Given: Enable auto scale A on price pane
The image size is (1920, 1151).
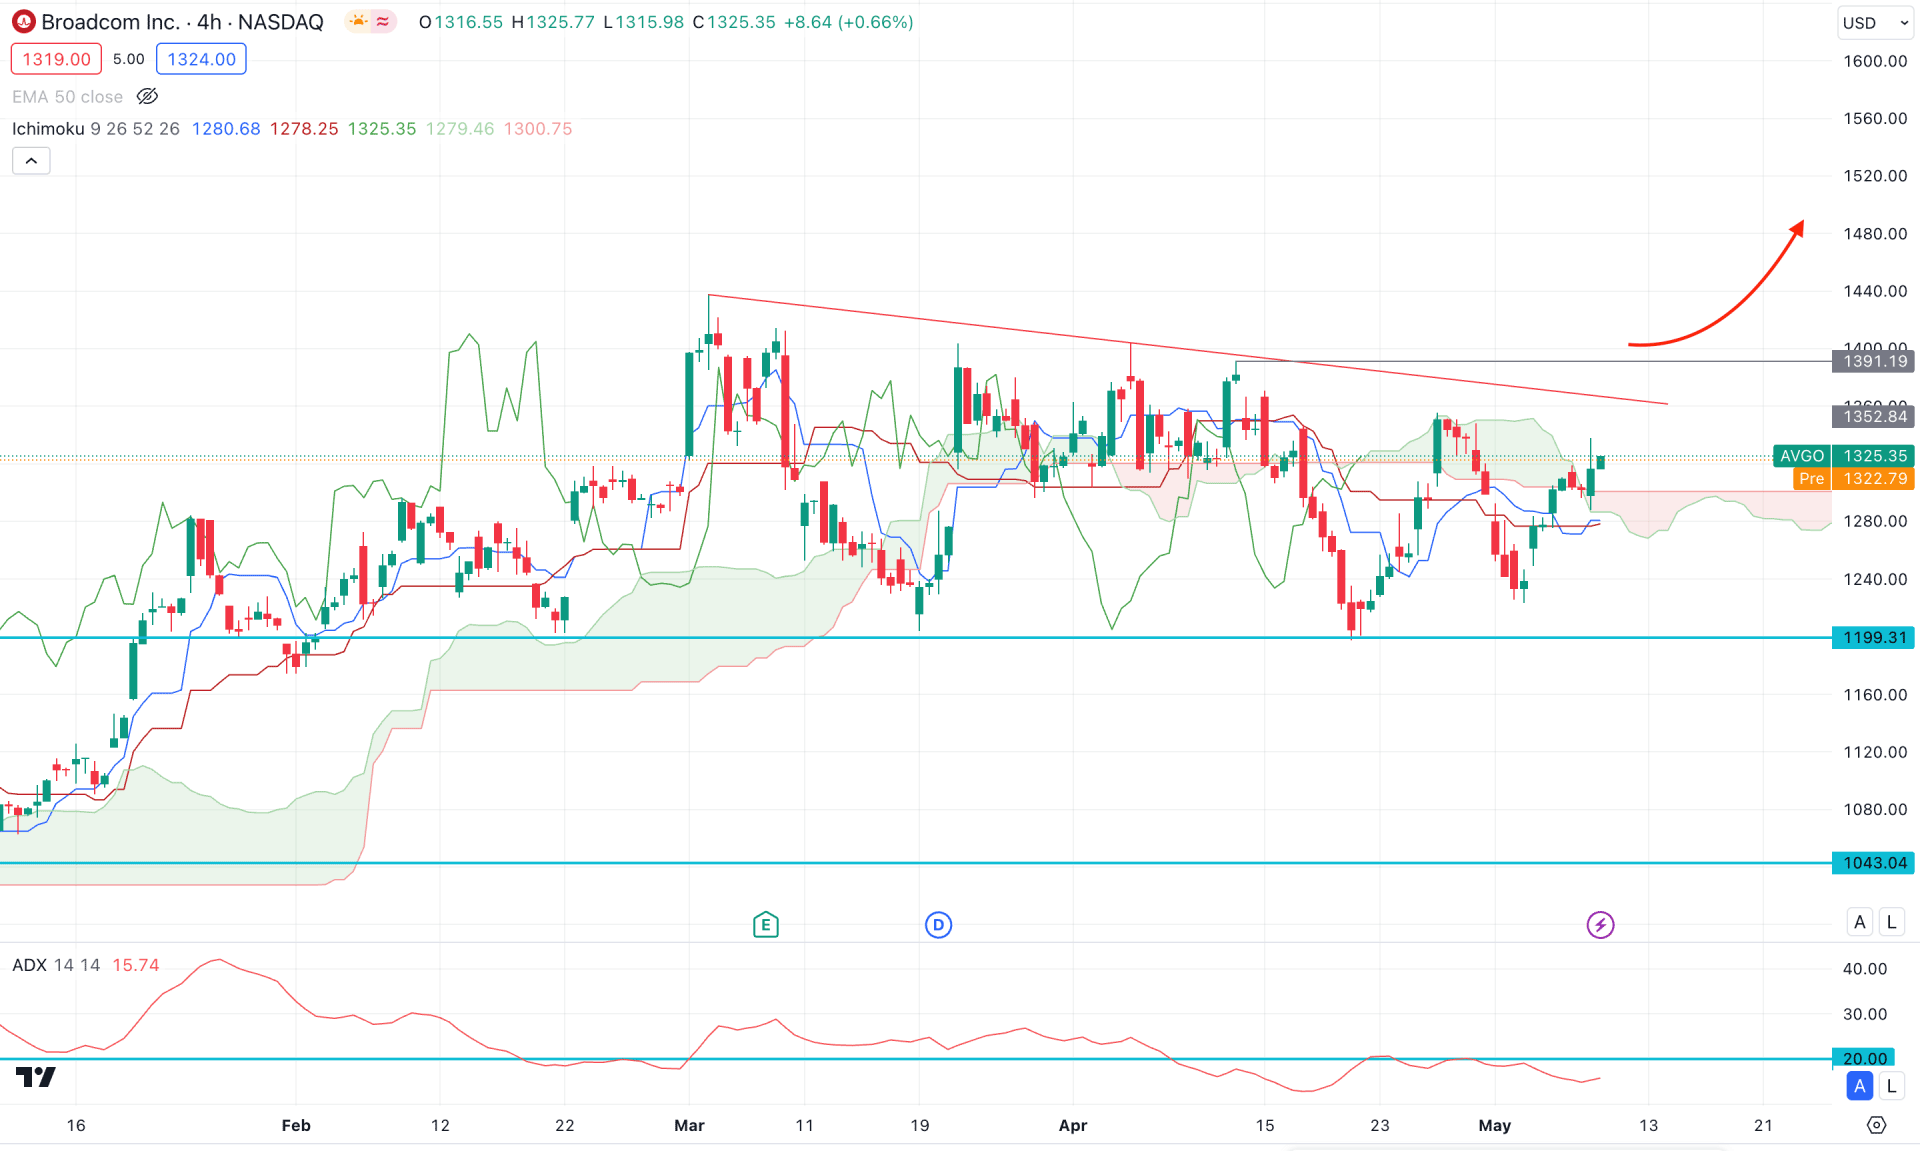Looking at the screenshot, I should pyautogui.click(x=1860, y=922).
